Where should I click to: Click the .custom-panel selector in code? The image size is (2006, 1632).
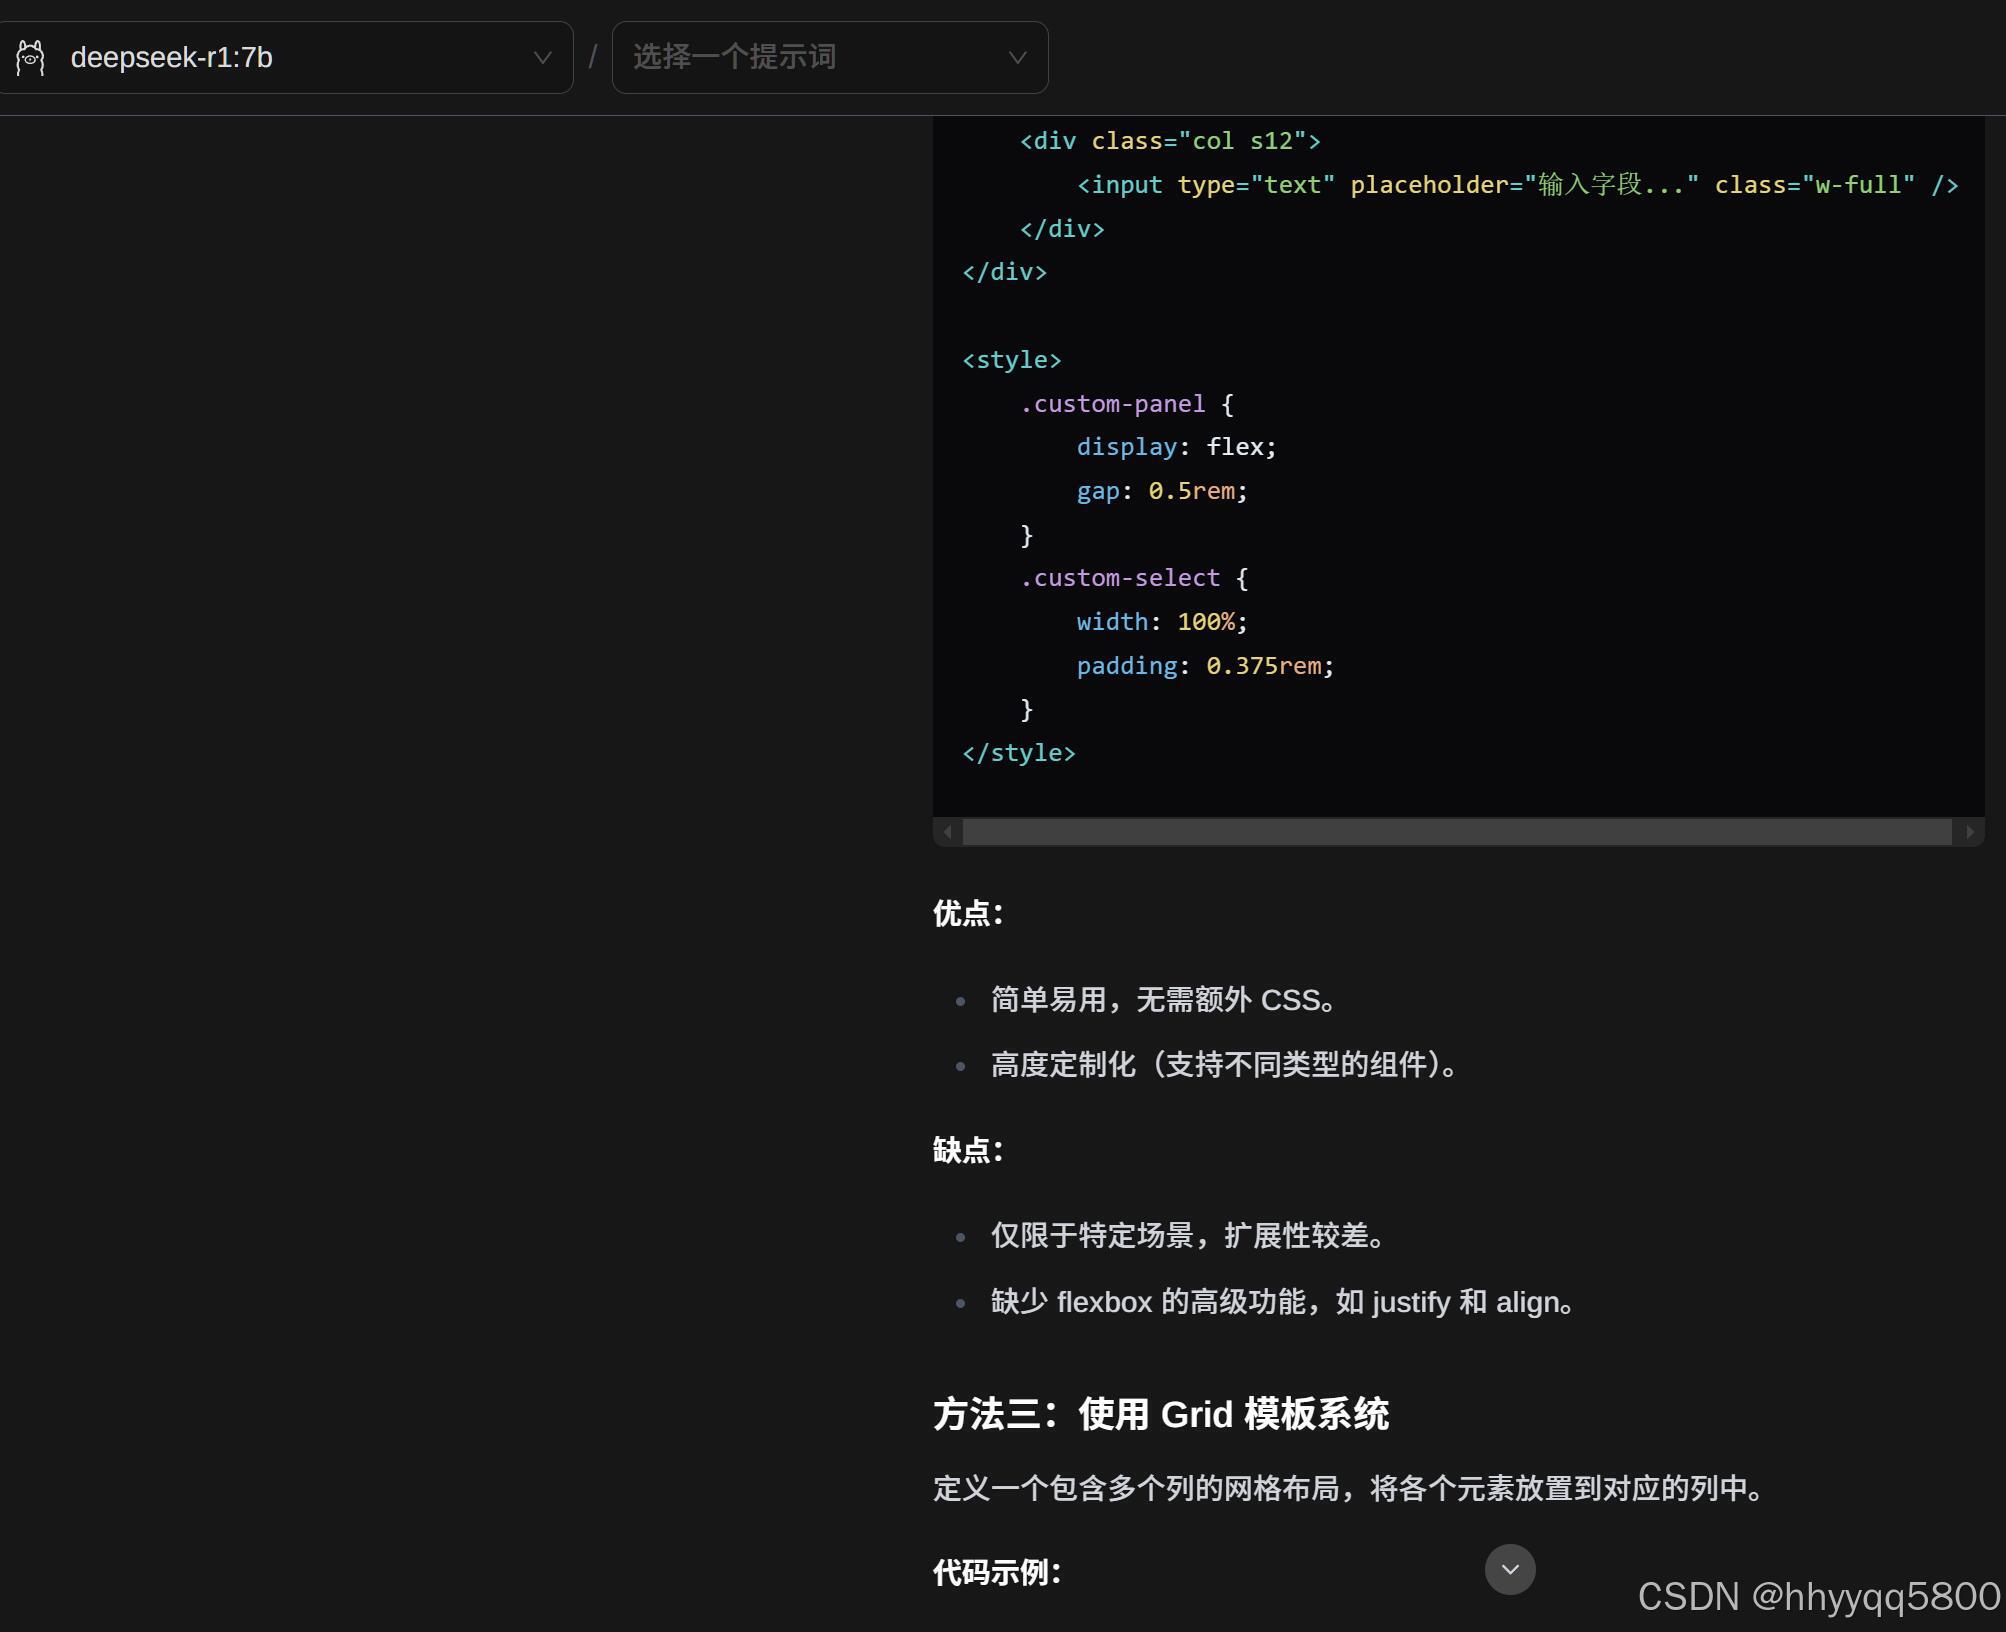pos(1112,404)
